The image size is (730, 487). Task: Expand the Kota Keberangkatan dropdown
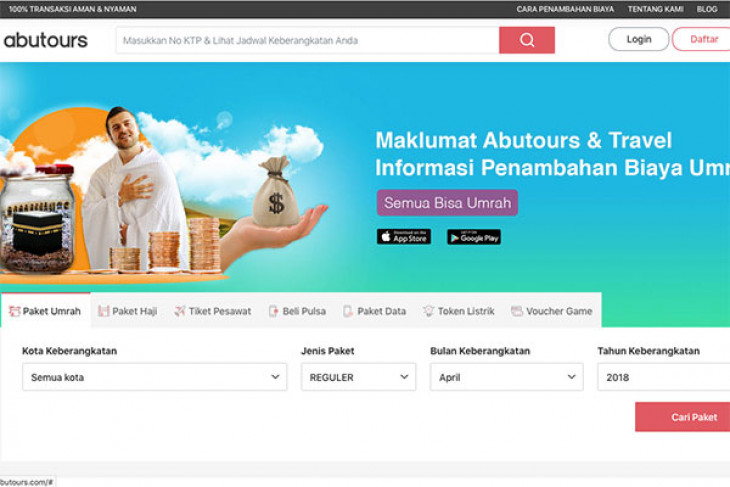click(155, 377)
